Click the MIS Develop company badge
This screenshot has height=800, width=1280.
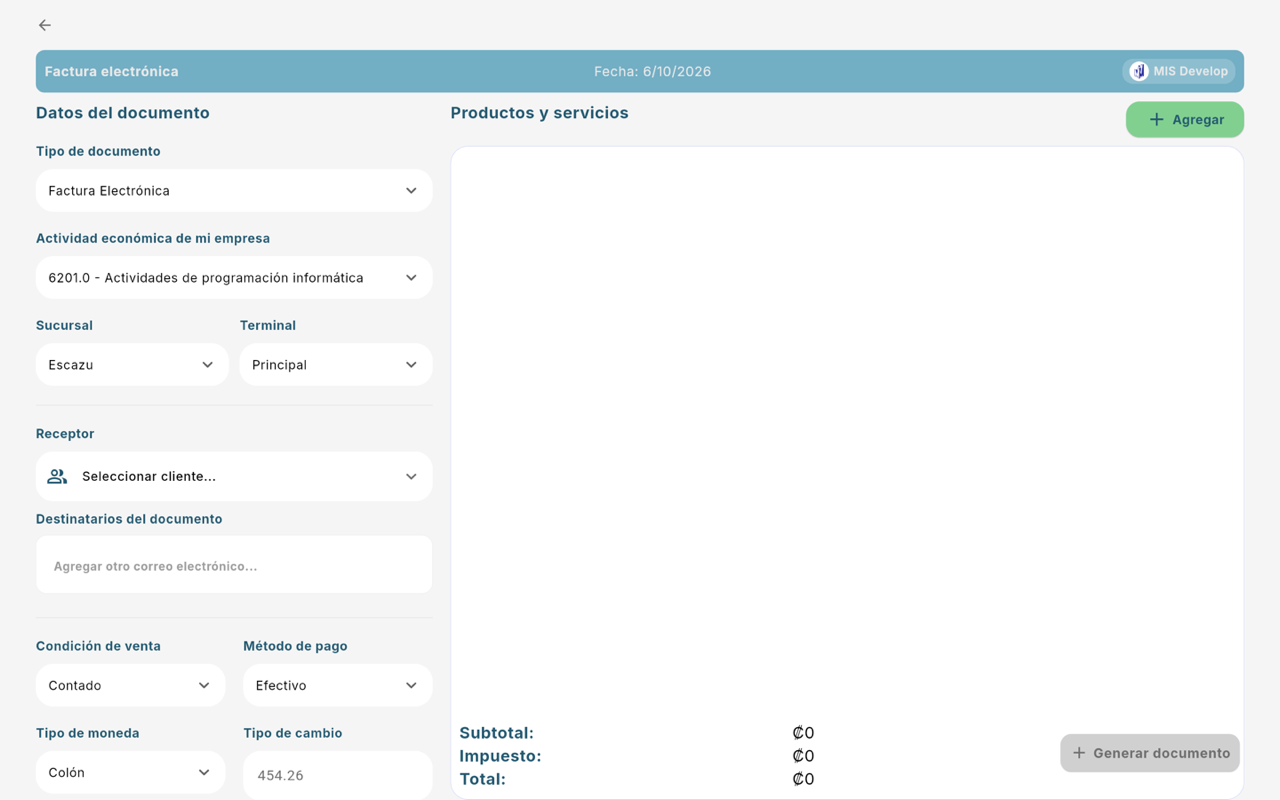[x=1179, y=71]
